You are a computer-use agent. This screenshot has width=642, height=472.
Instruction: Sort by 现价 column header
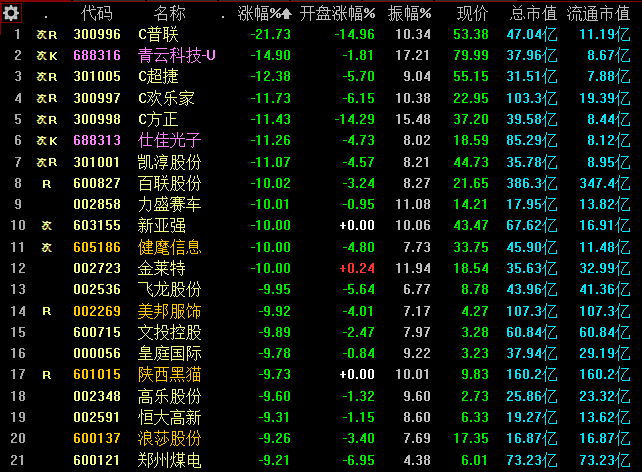472,14
